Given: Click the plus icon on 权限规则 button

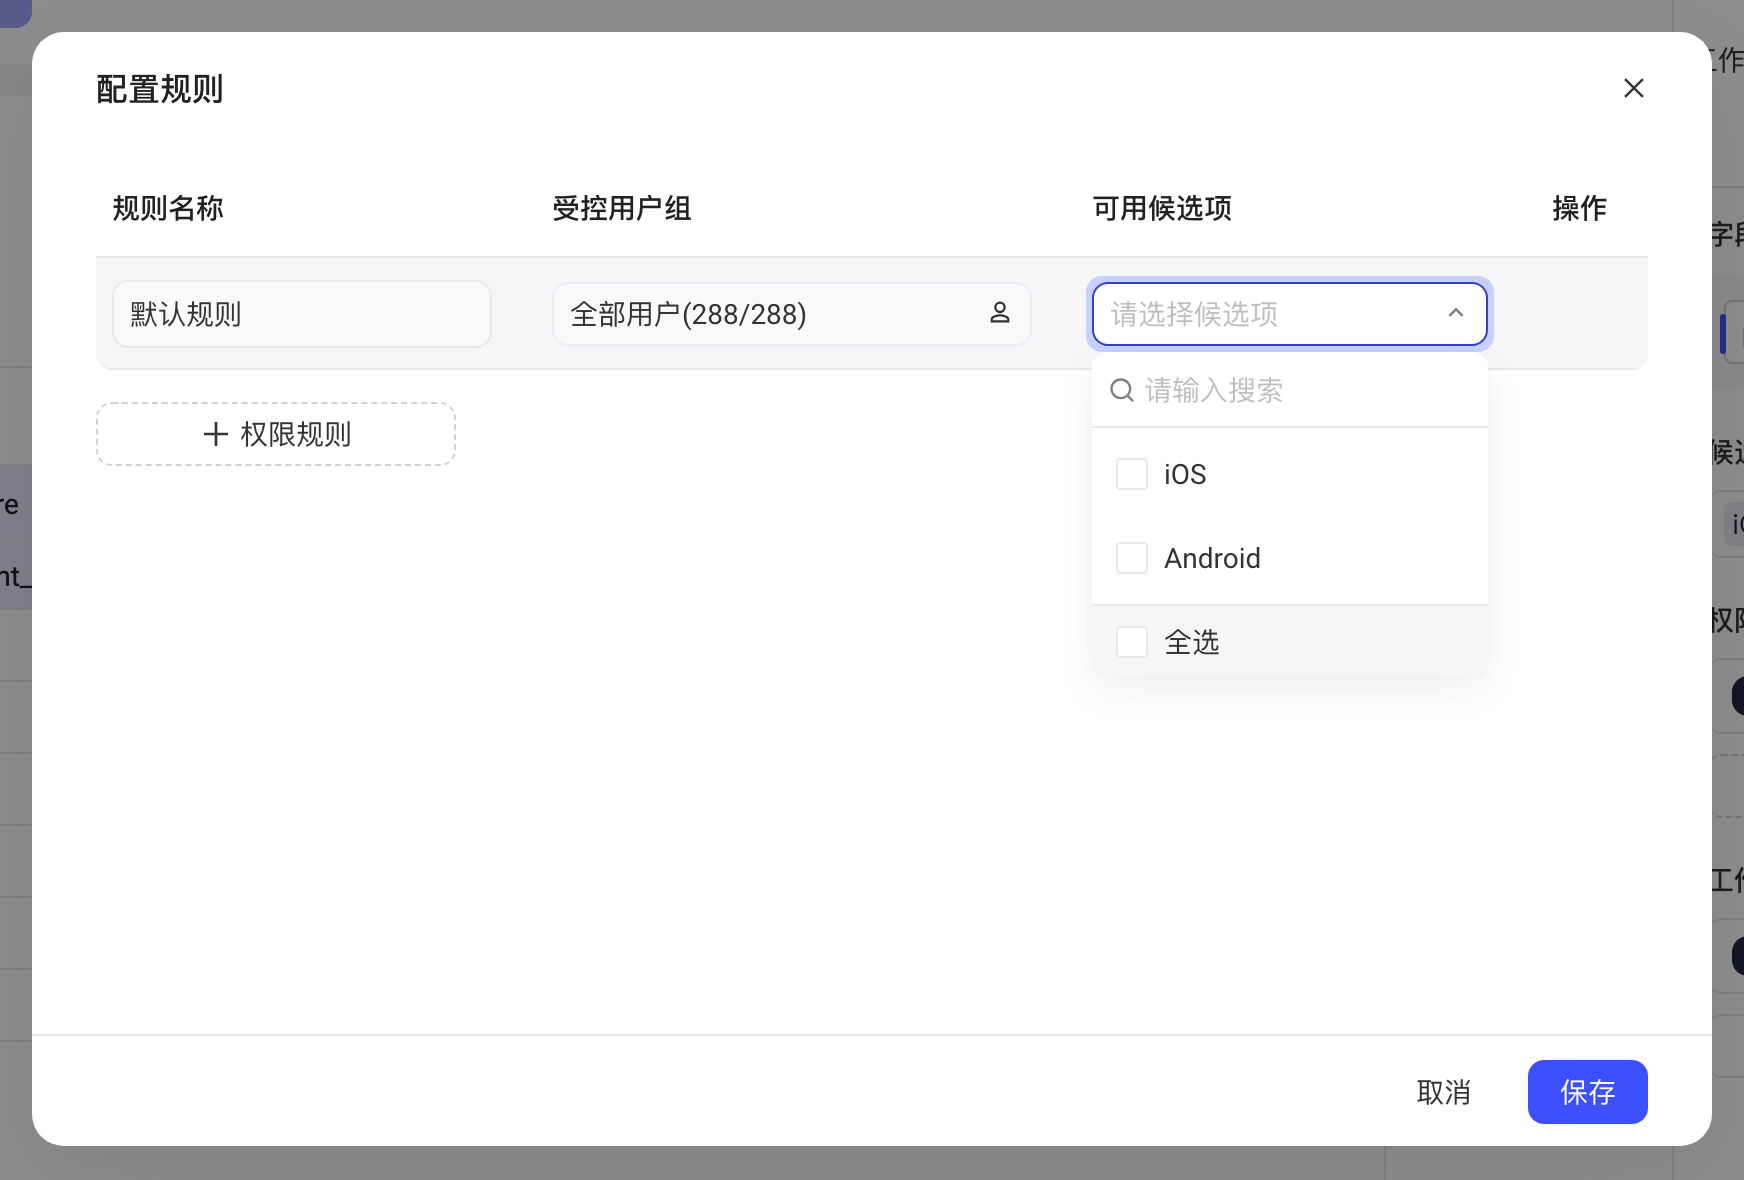Looking at the screenshot, I should 216,434.
